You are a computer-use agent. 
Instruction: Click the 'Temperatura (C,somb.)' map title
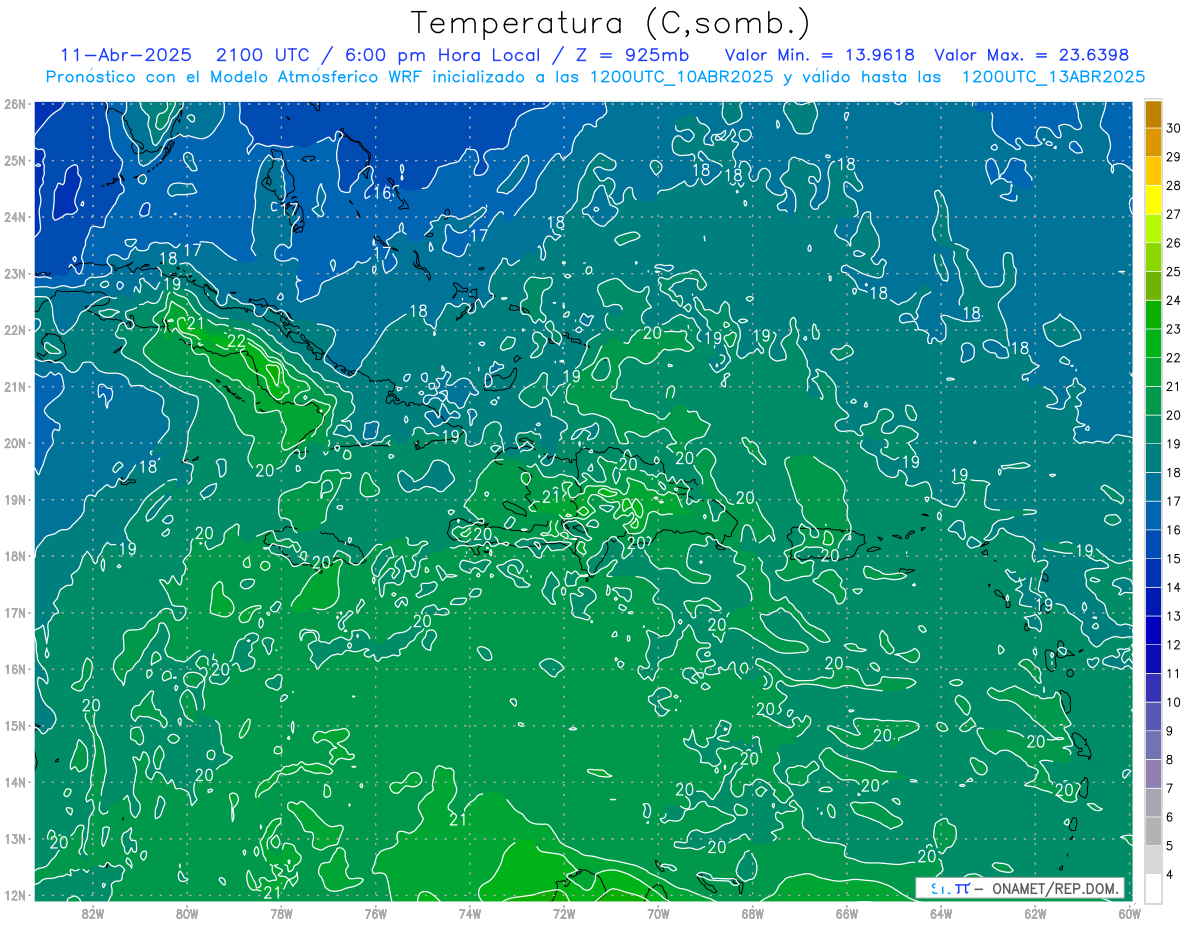[610, 23]
